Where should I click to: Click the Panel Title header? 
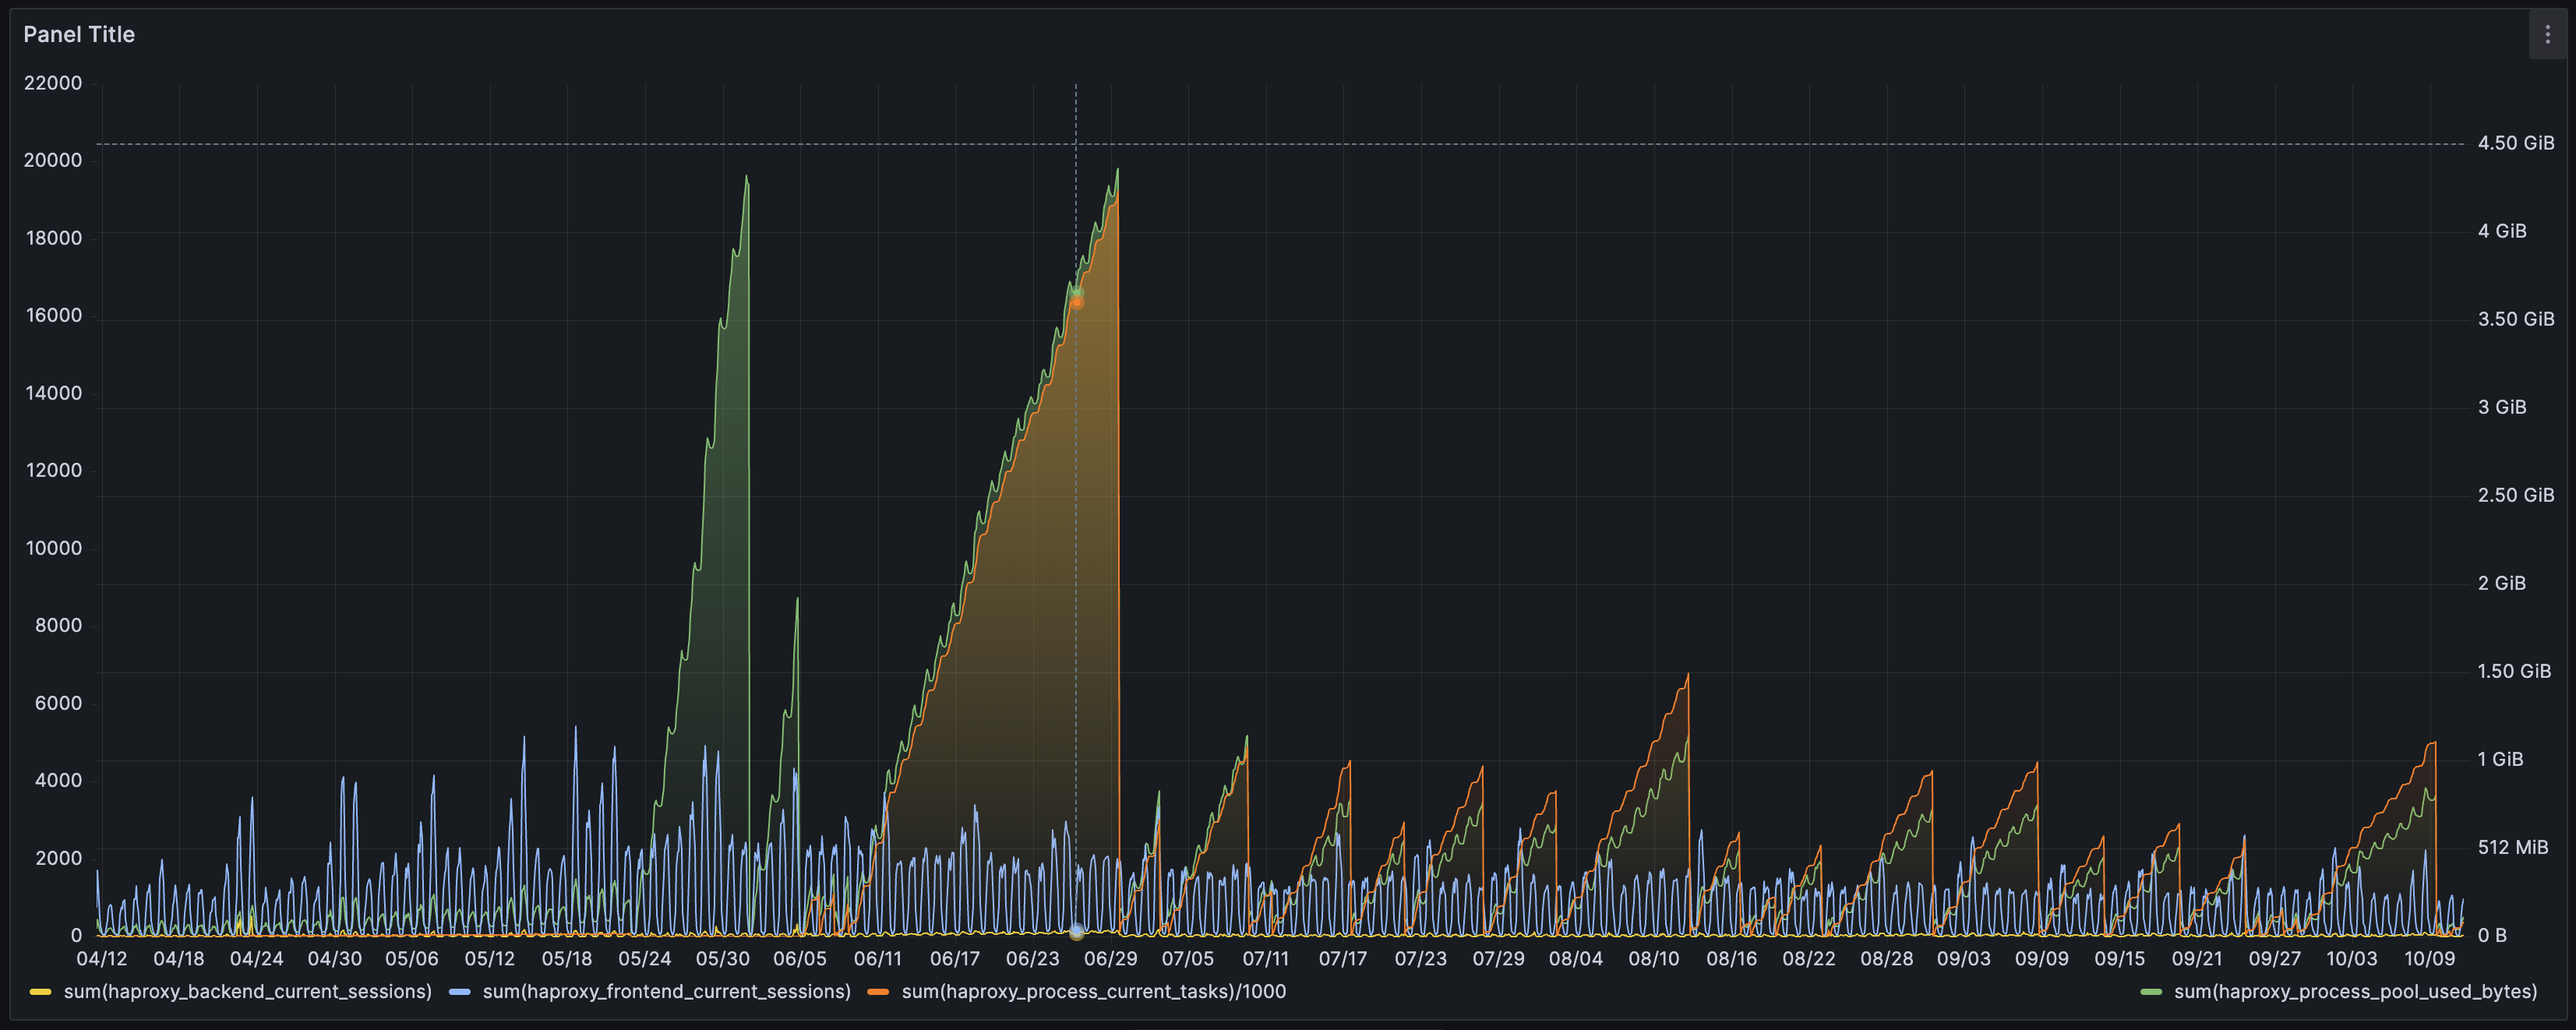[79, 34]
